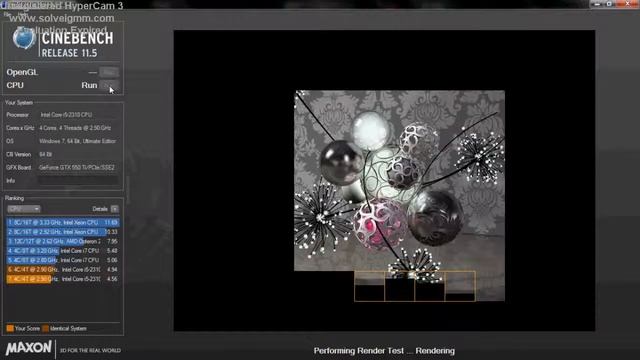
Task: Click the Windows 7 64 Bit OS value
Action: click(78, 141)
